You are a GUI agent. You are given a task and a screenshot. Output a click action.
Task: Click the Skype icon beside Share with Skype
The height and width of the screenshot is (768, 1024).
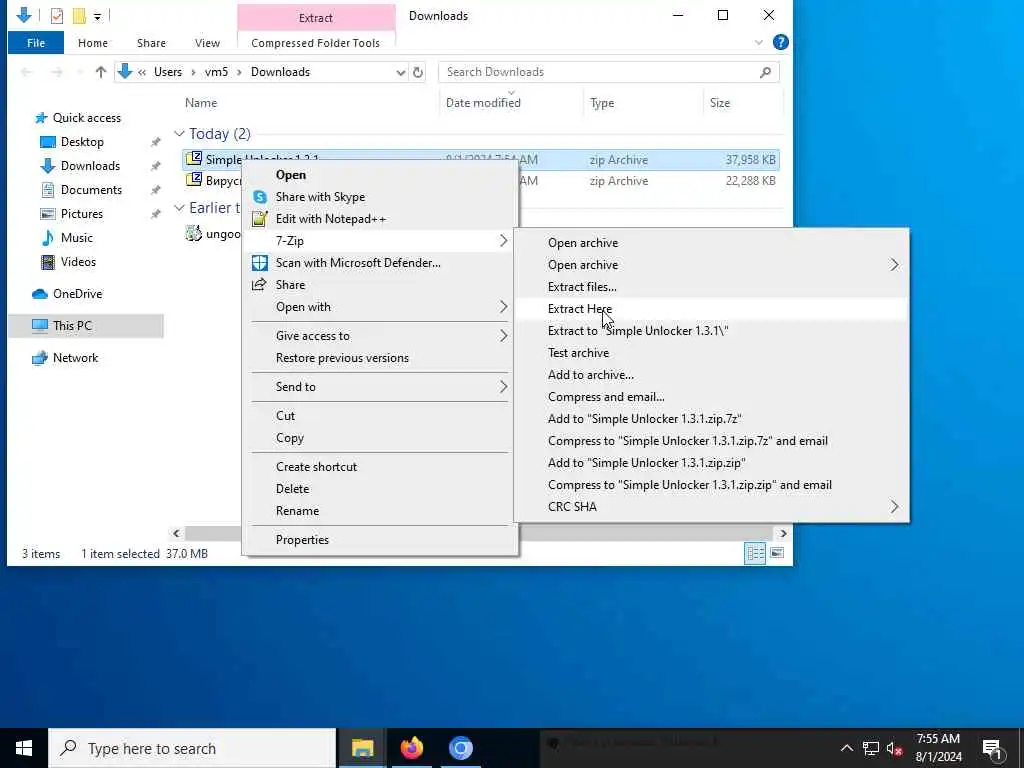click(260, 197)
